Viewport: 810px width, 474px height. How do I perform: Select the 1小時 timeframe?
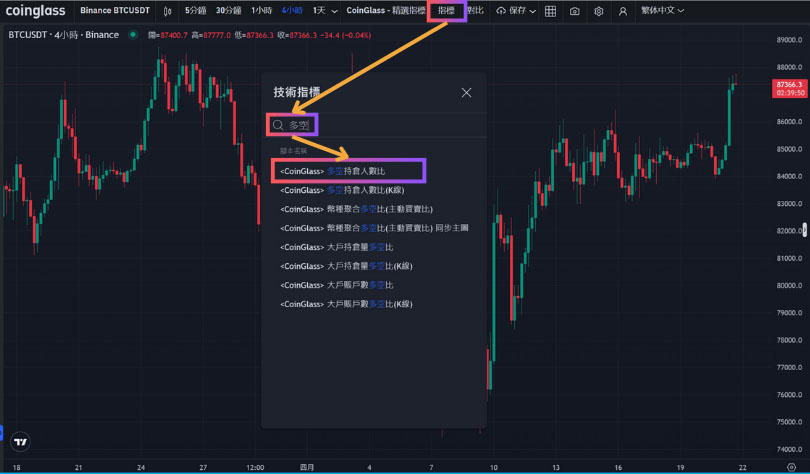point(261,10)
